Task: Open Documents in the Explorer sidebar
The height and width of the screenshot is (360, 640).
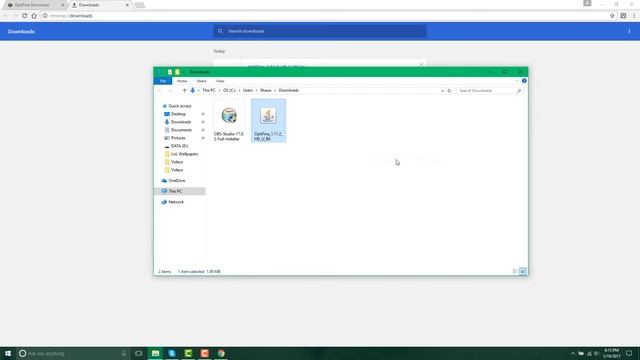Action: click(x=181, y=130)
